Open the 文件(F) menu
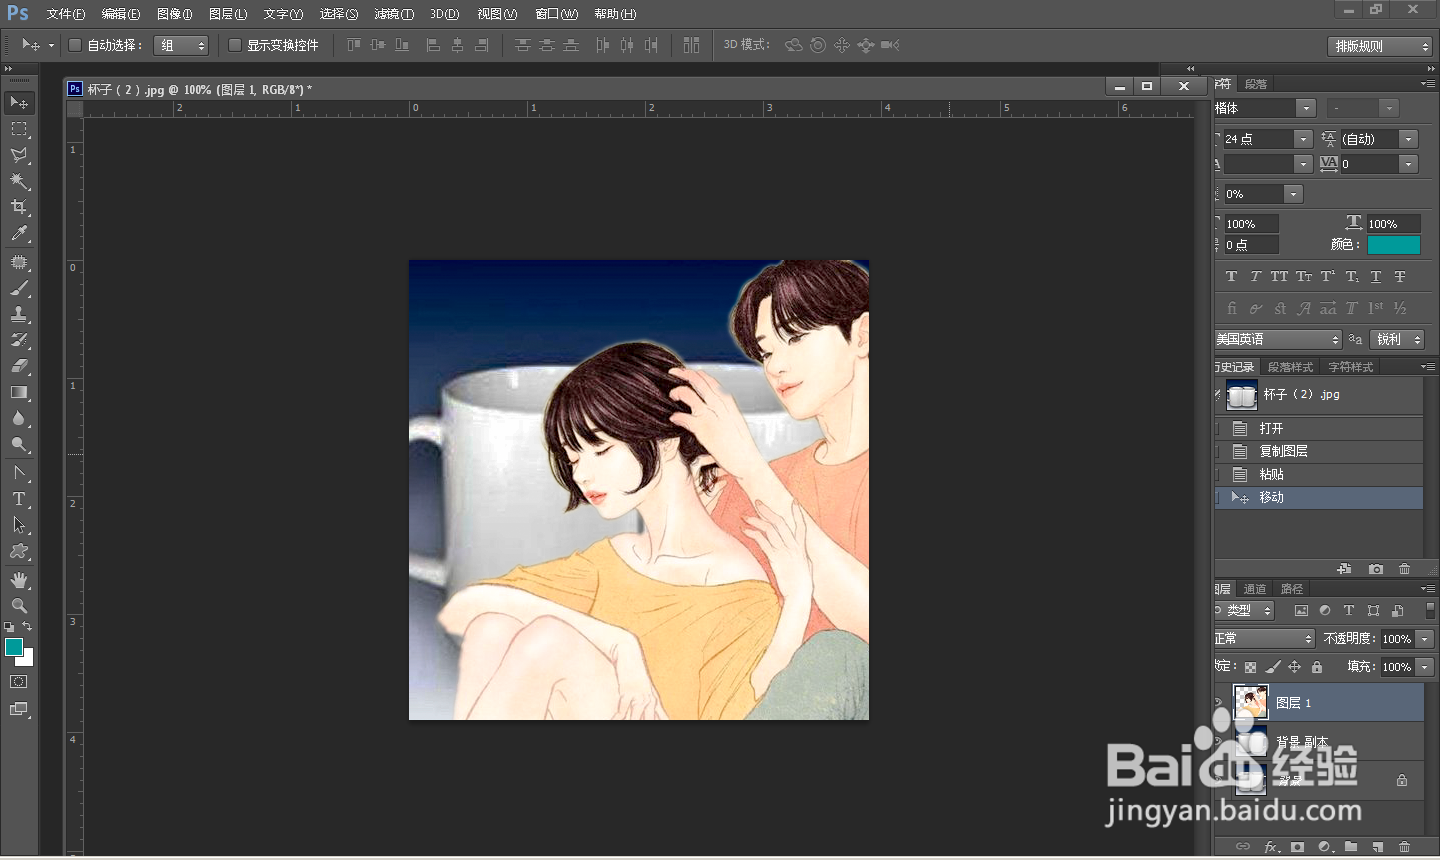The image size is (1440, 860). pyautogui.click(x=66, y=14)
